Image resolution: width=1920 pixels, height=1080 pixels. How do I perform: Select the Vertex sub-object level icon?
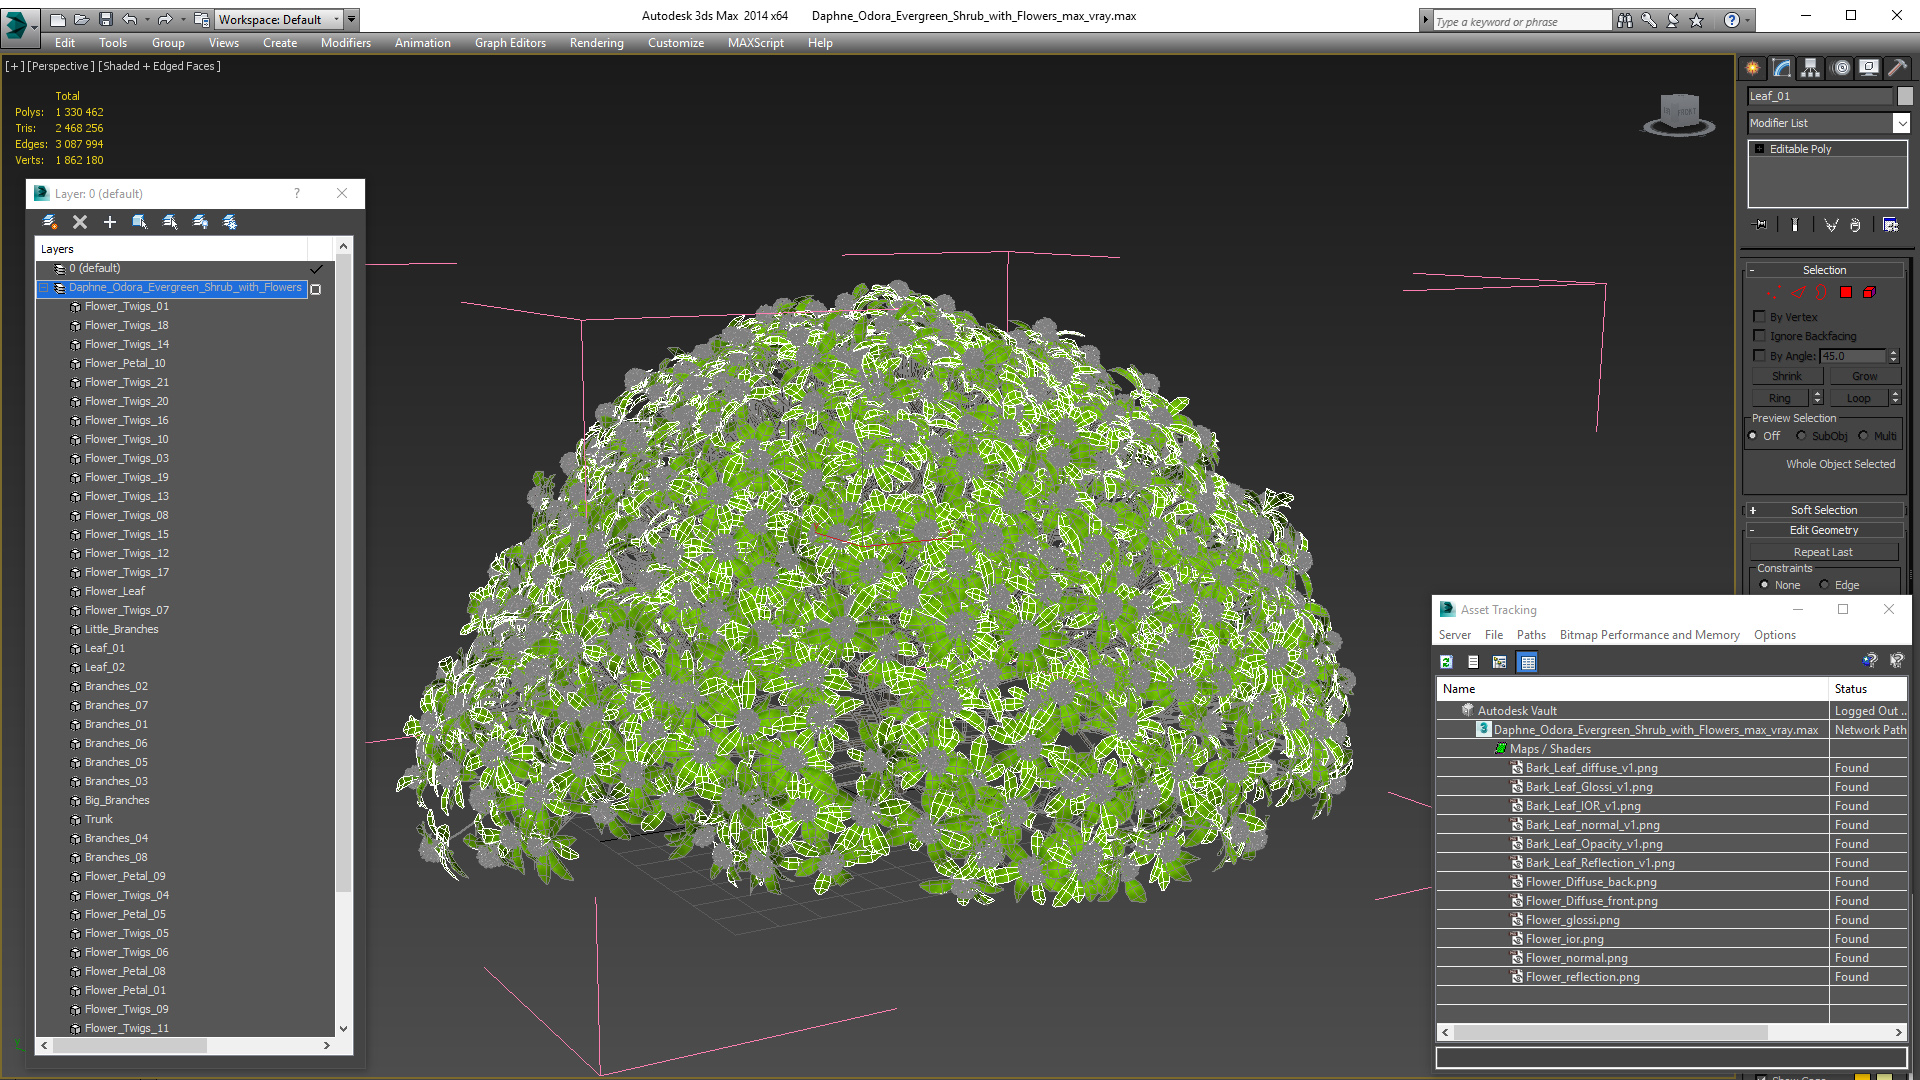click(1773, 293)
